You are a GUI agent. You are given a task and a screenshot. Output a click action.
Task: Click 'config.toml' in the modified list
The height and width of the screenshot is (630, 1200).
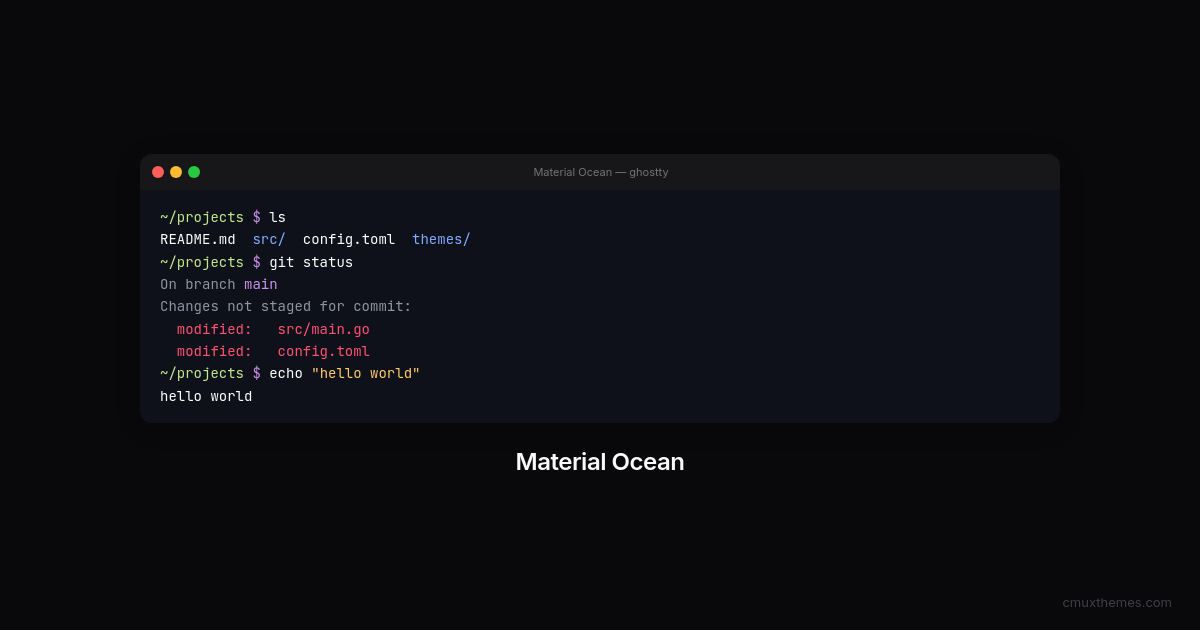point(324,351)
